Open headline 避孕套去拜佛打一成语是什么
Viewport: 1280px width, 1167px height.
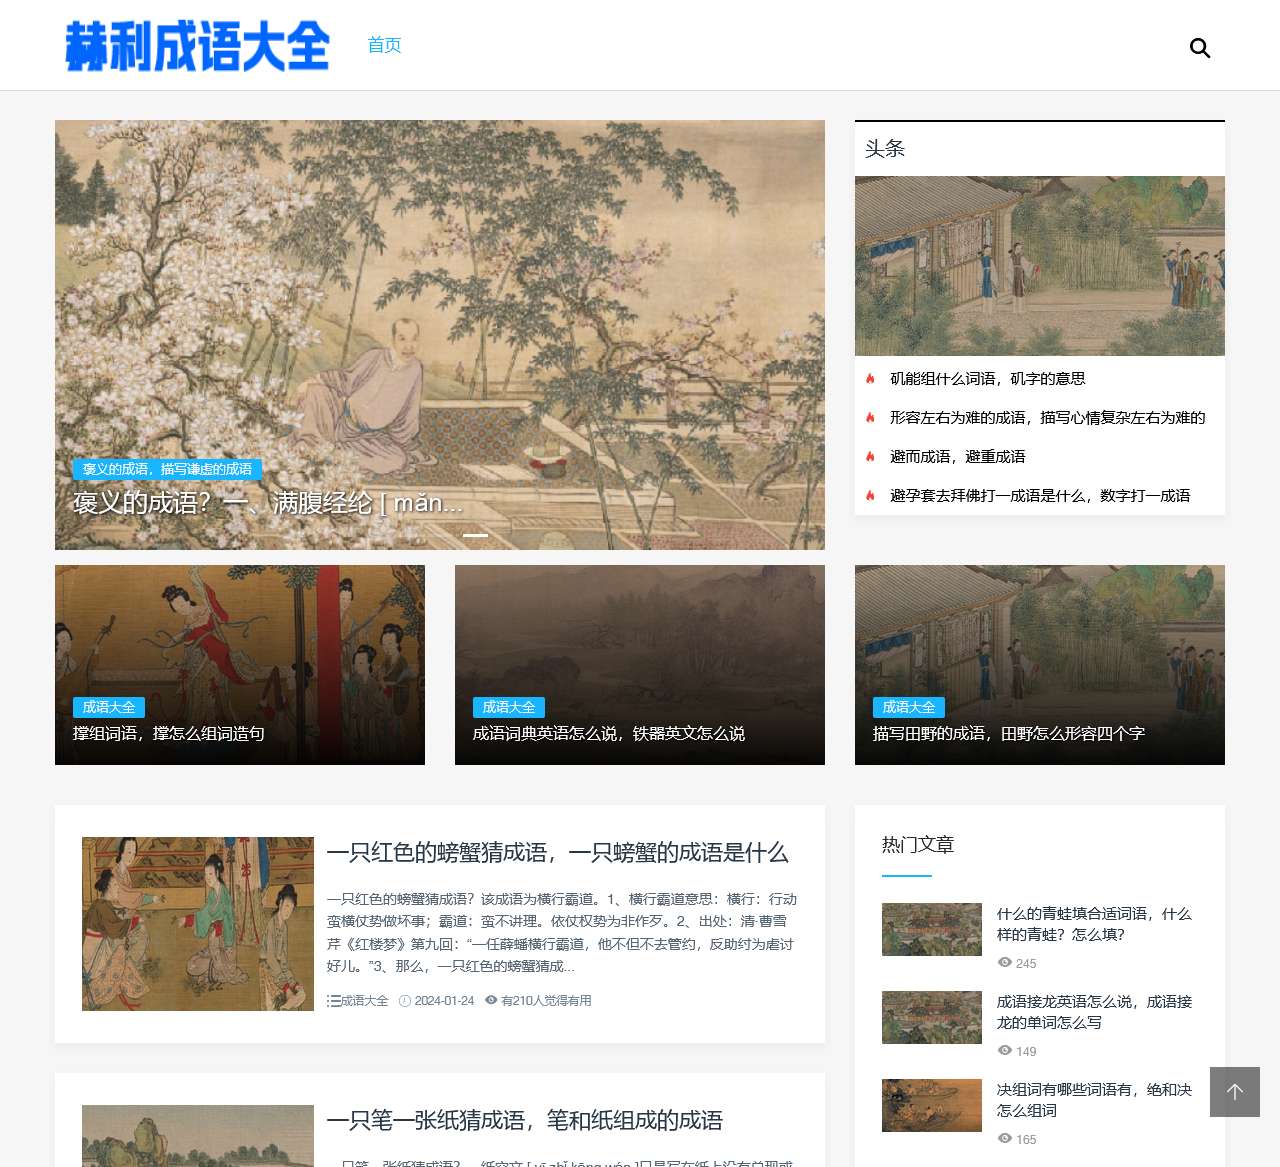pos(1040,496)
